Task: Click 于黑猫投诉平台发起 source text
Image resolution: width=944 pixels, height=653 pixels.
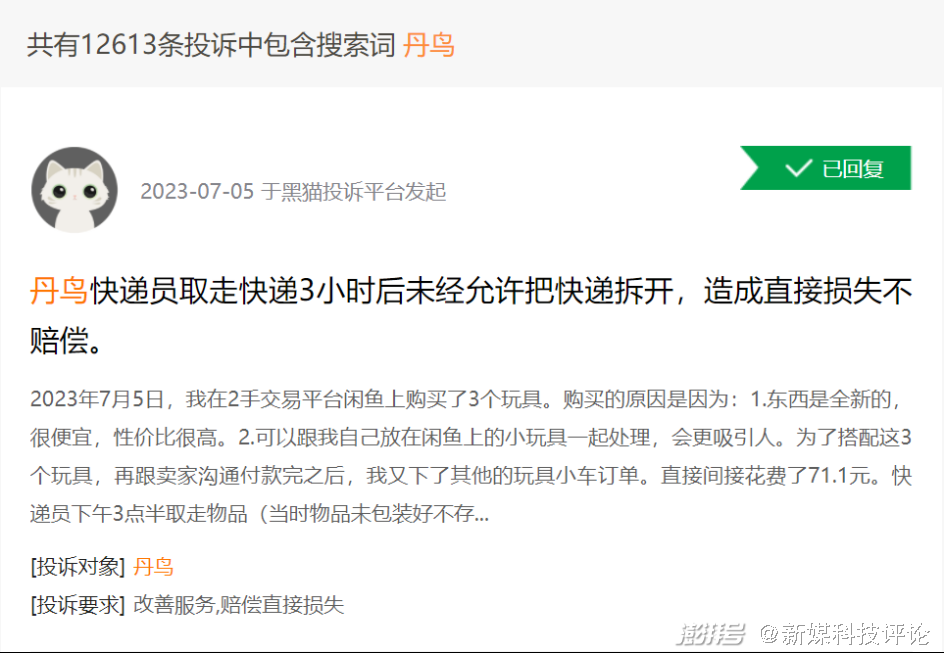Action: coord(353,191)
